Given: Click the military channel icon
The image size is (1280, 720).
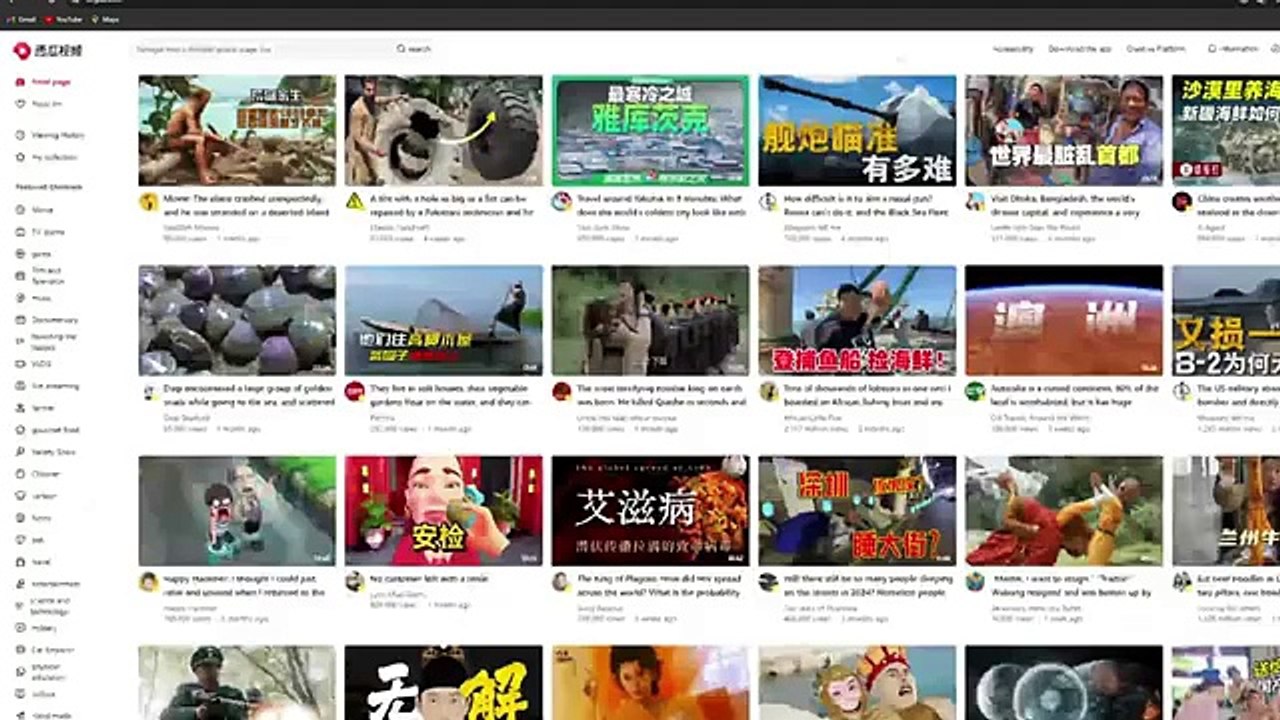Looking at the screenshot, I should click(x=21, y=628).
